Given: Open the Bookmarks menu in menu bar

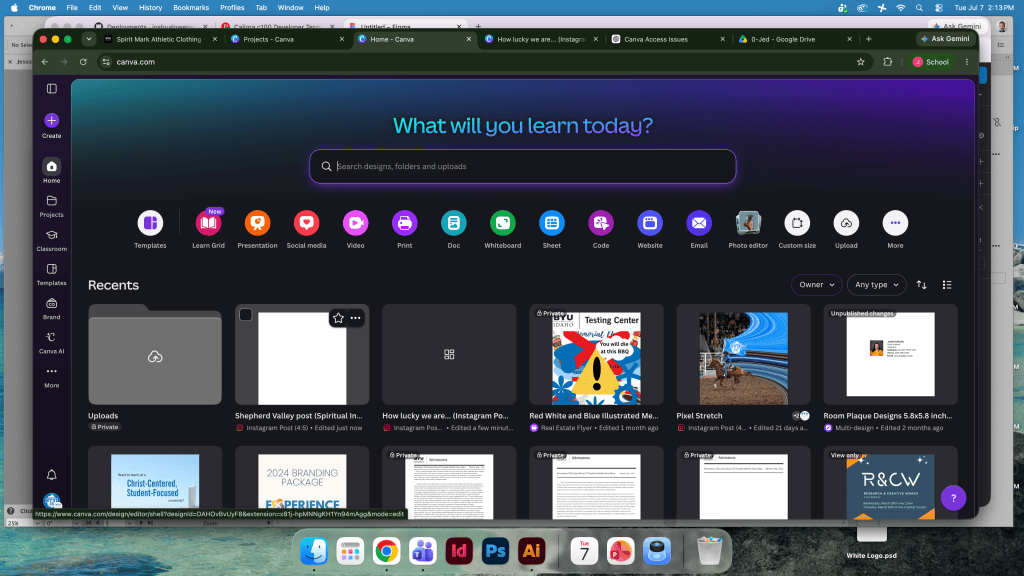Looking at the screenshot, I should (191, 8).
